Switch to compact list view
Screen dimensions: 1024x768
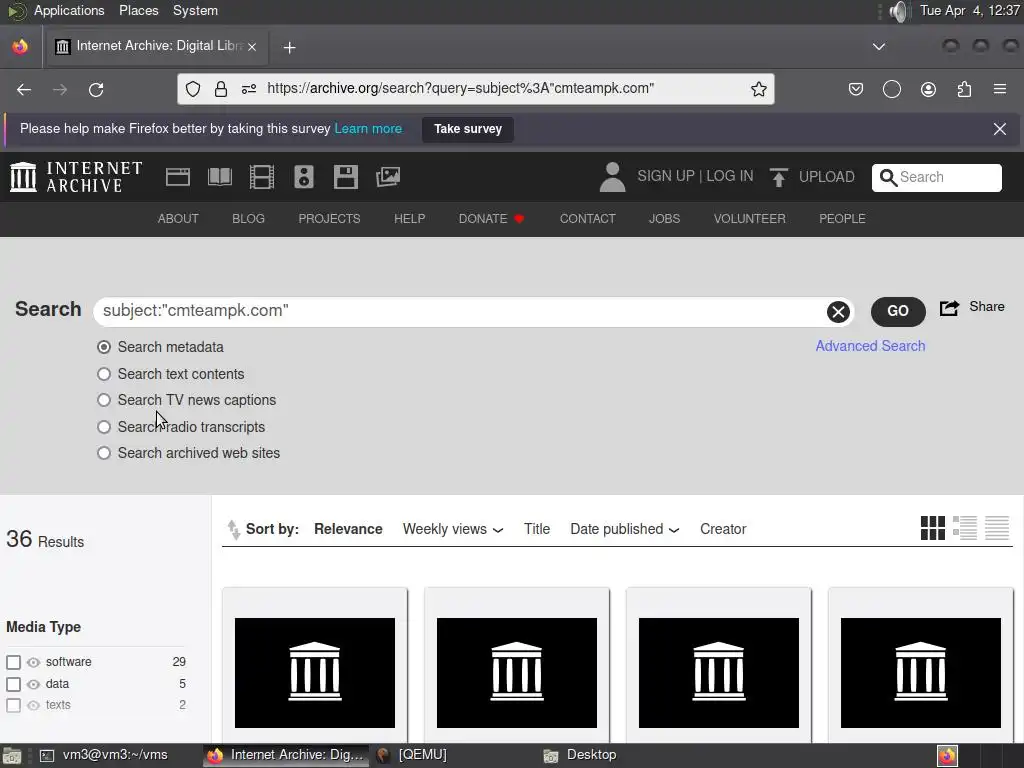click(x=997, y=528)
